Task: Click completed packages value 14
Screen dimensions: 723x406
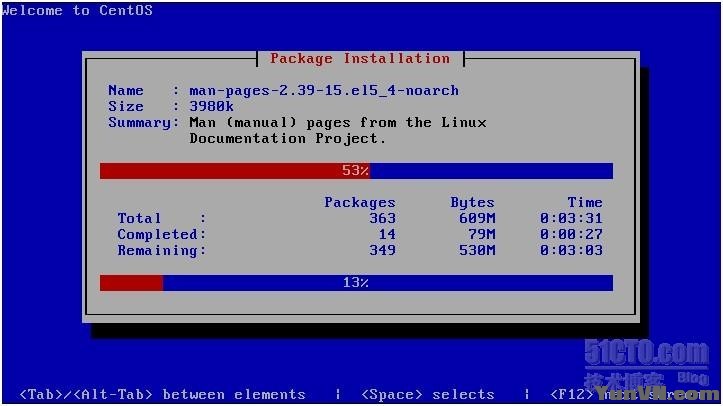Action: pyautogui.click(x=387, y=235)
